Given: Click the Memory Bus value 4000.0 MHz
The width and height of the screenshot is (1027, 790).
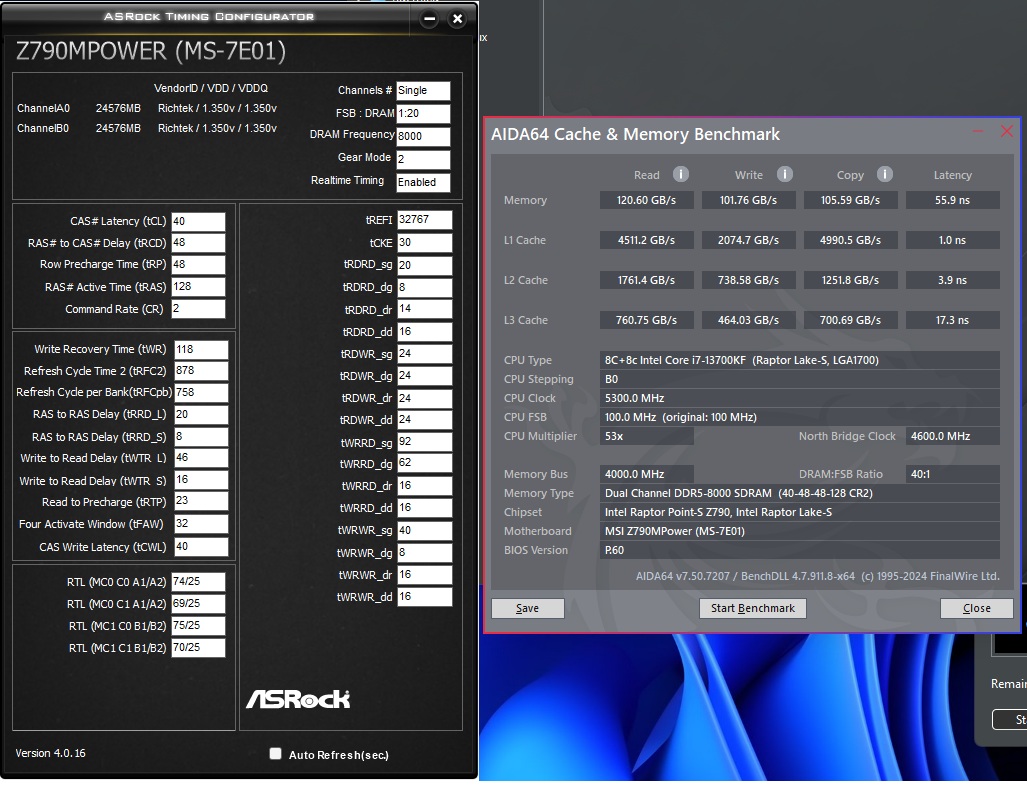Looking at the screenshot, I should click(x=646, y=474).
